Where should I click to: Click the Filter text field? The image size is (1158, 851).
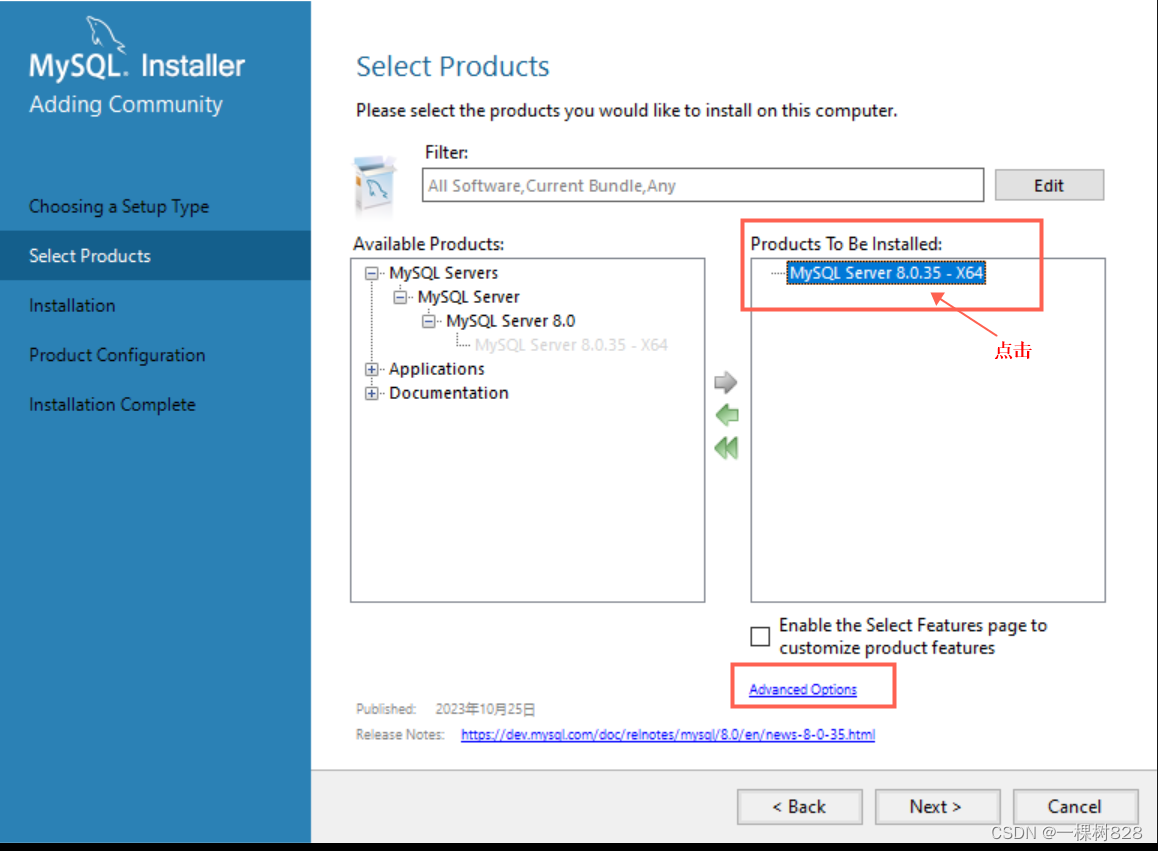702,185
